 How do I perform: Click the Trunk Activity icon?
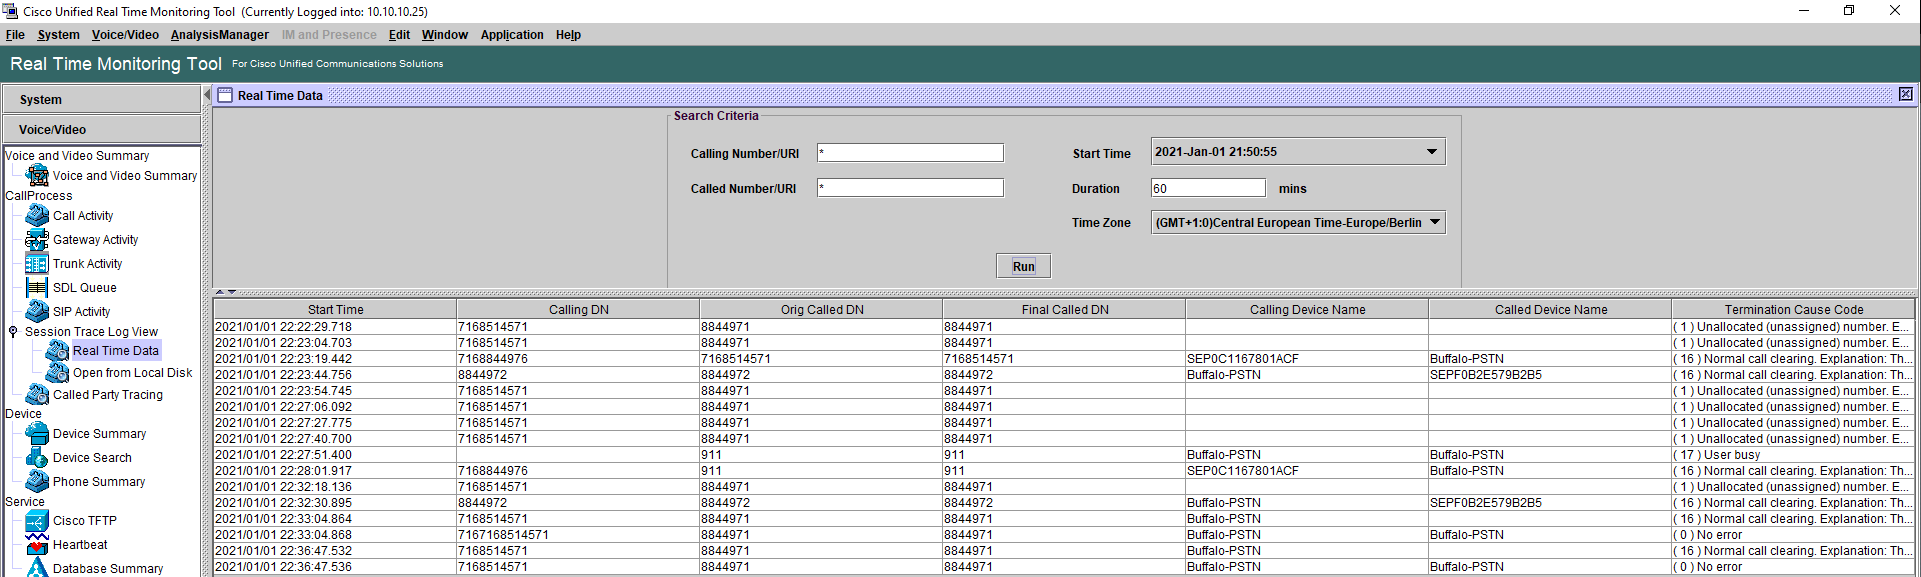pyautogui.click(x=37, y=263)
